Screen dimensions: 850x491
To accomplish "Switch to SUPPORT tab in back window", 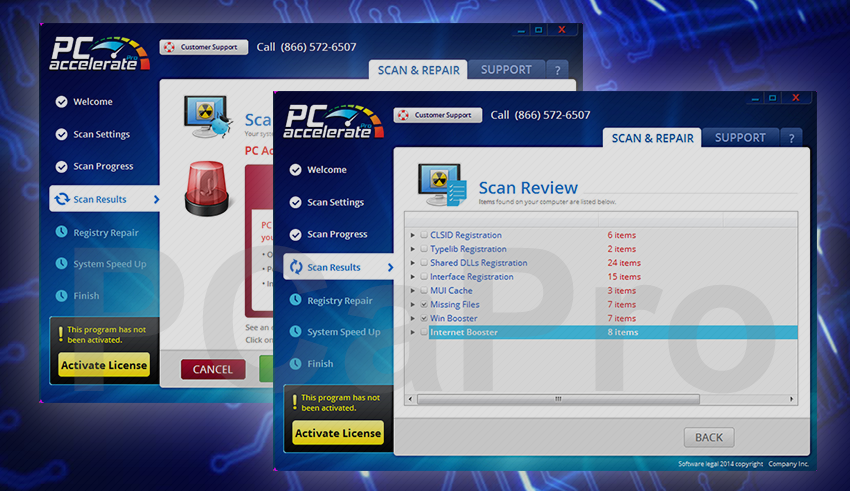I will (506, 70).
